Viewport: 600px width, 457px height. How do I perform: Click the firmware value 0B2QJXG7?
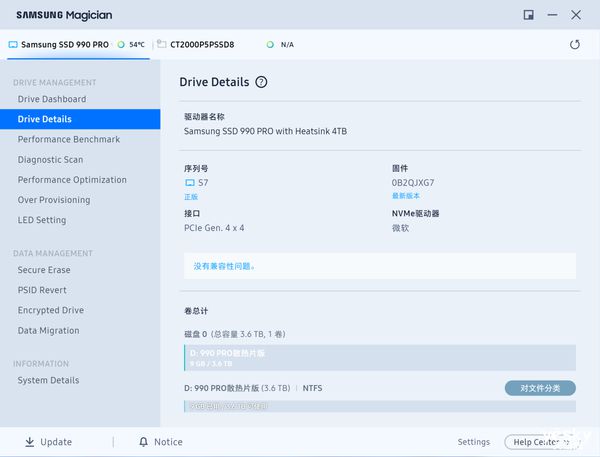tap(413, 183)
